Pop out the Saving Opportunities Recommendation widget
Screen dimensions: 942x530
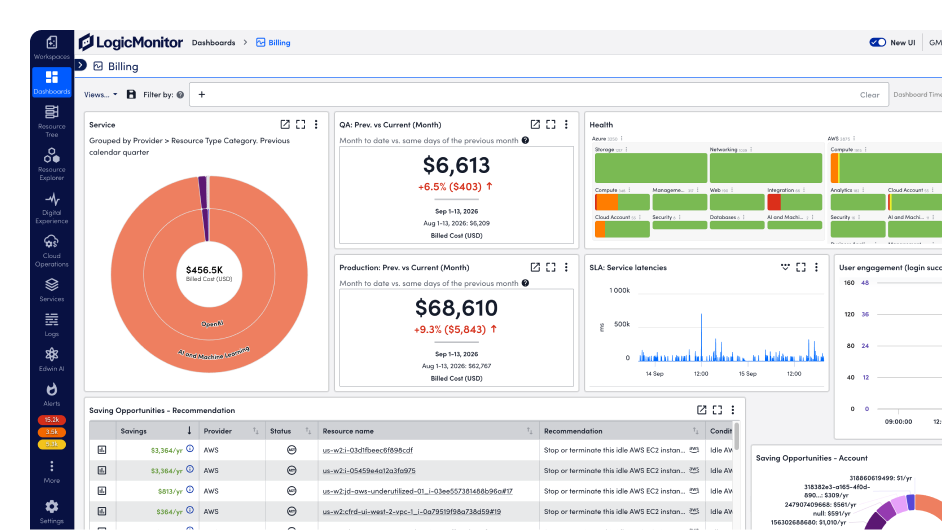pyautogui.click(x=701, y=410)
